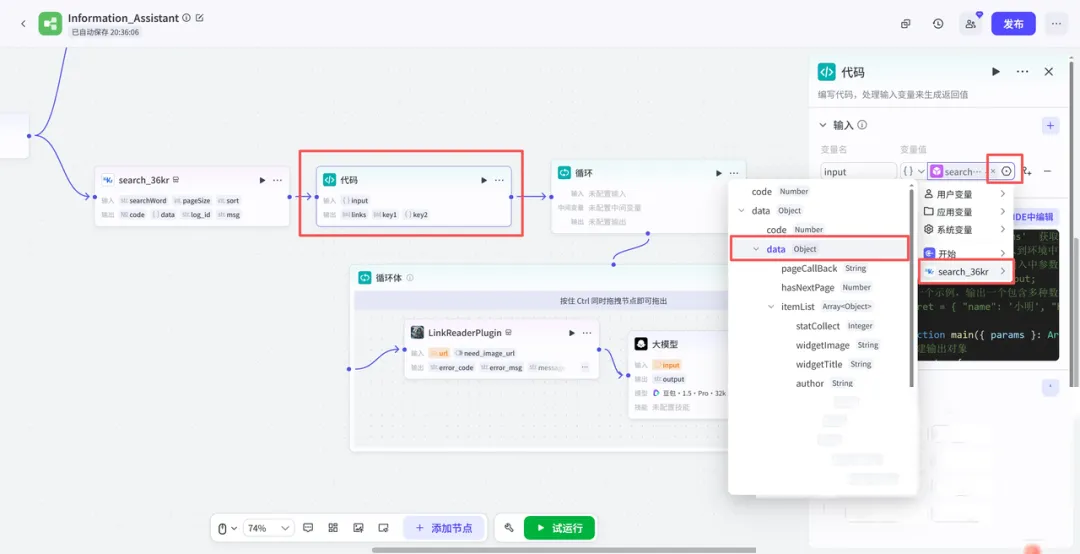Click the horizontal canvas scrollbar
The width and height of the screenshot is (1080, 554).
tap(563, 550)
